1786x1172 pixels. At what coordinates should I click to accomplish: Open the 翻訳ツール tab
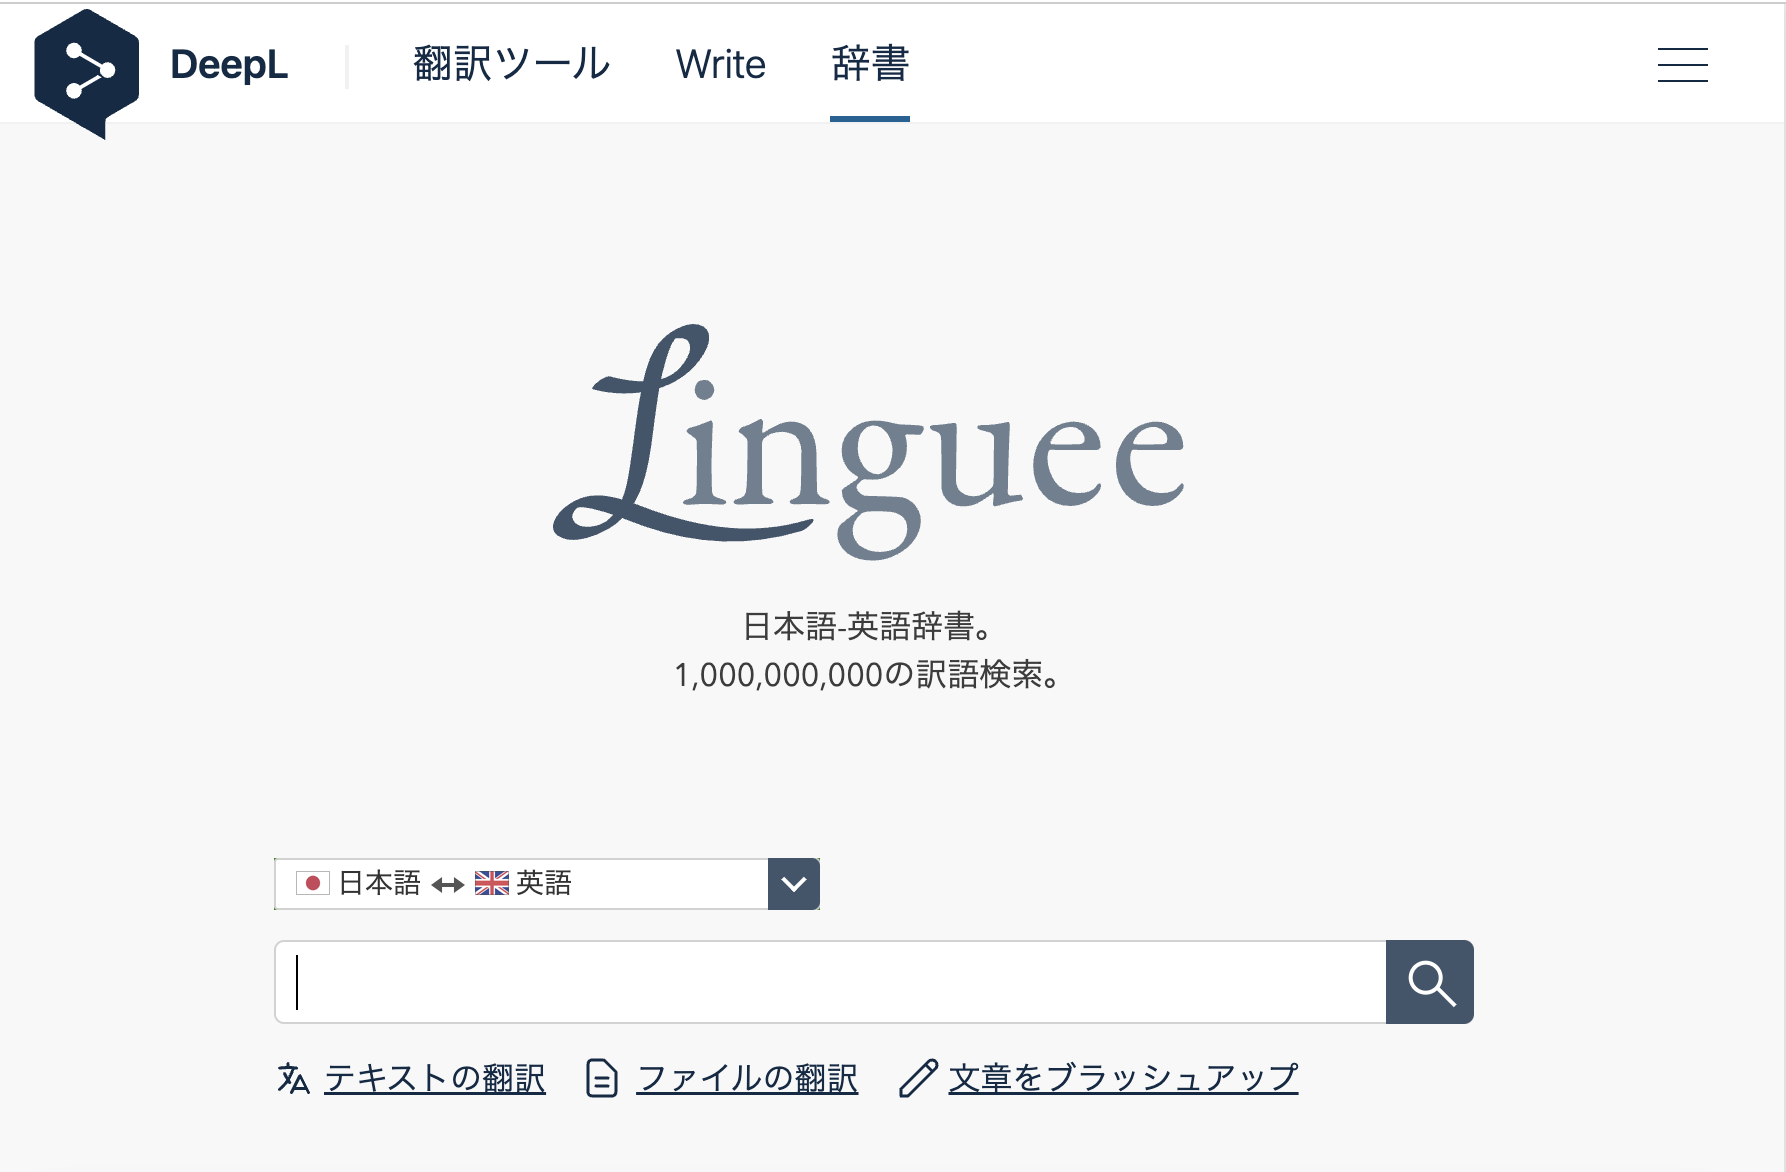click(x=511, y=65)
